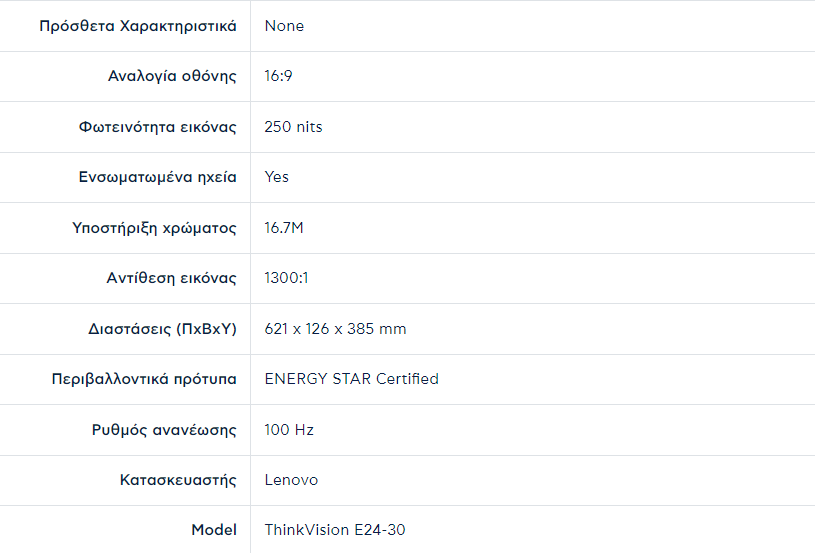This screenshot has height=553, width=815.
Task: Select the 16:9 aspect ratio value
Action: point(278,76)
